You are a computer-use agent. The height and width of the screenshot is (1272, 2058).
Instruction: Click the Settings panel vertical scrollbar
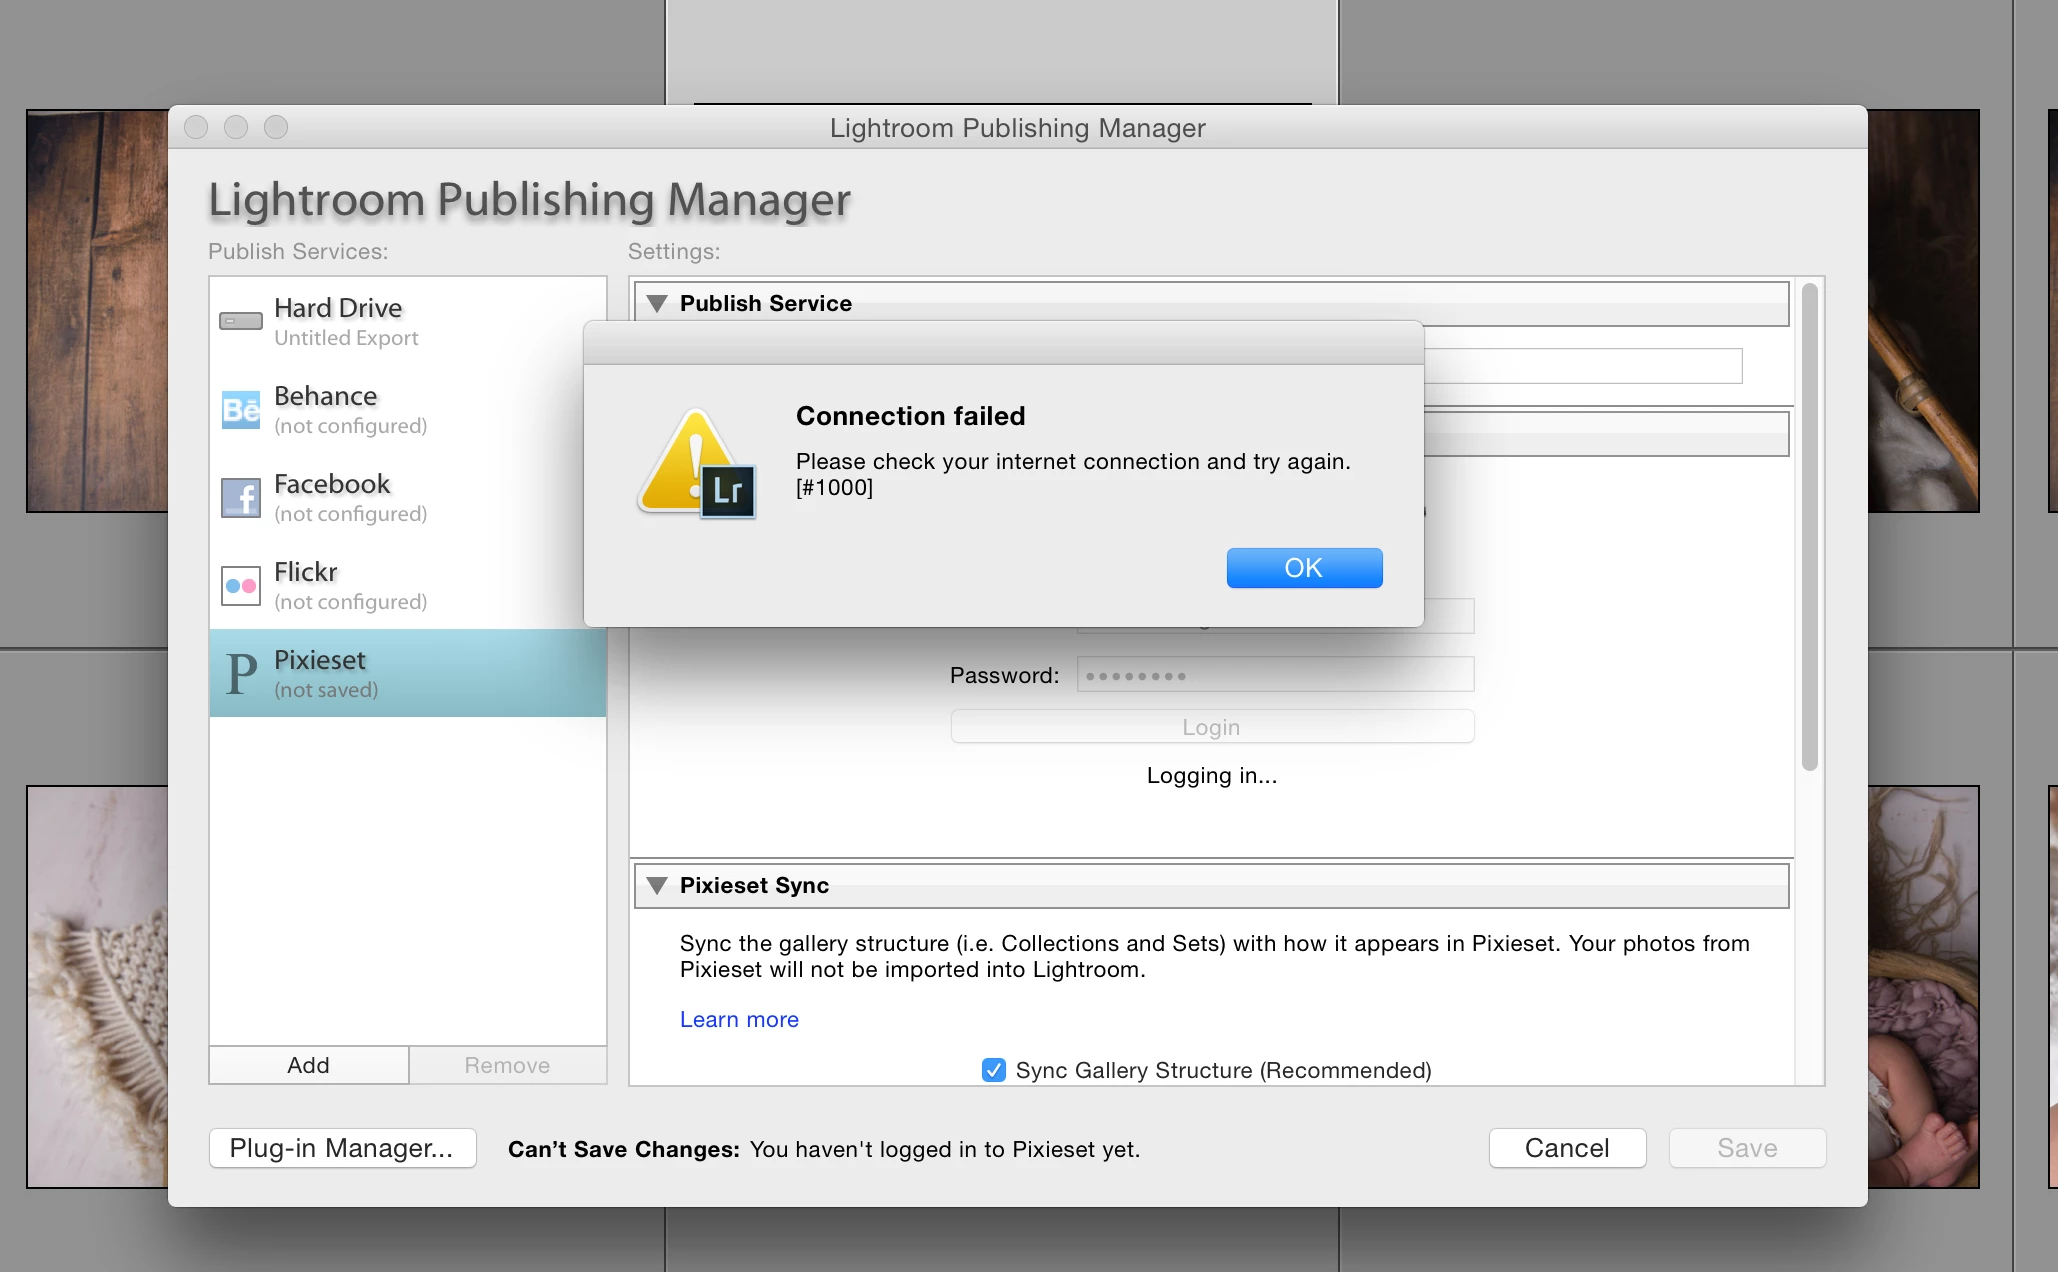tap(1809, 527)
